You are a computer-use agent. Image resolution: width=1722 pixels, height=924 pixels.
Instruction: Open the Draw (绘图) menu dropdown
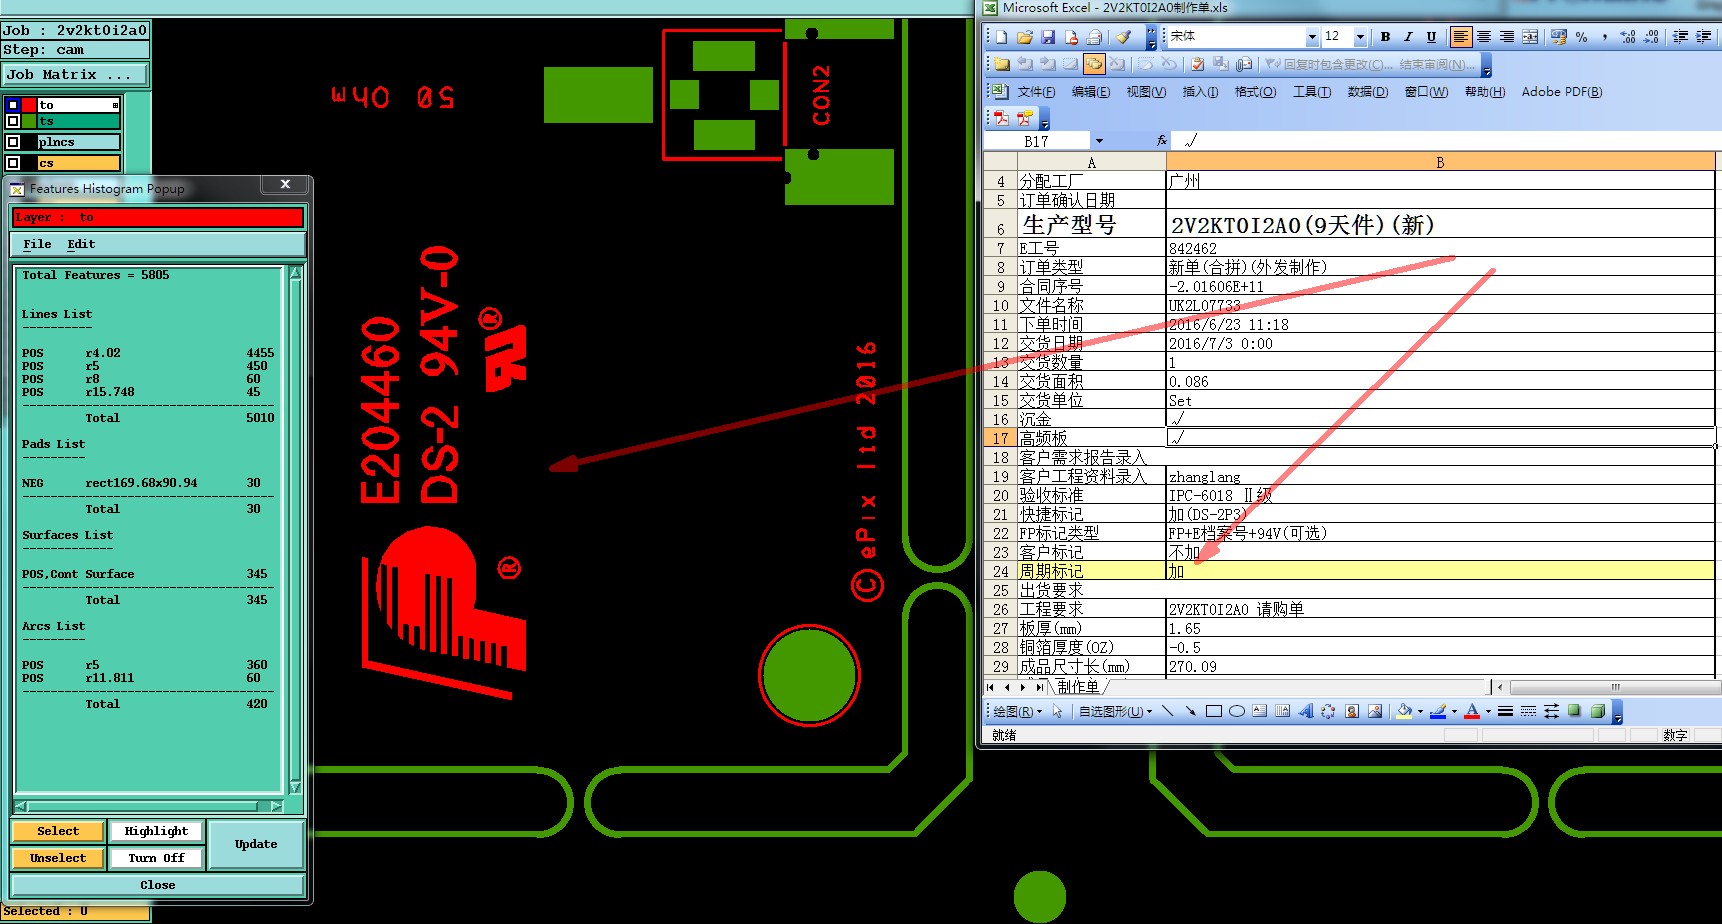[x=1018, y=711]
